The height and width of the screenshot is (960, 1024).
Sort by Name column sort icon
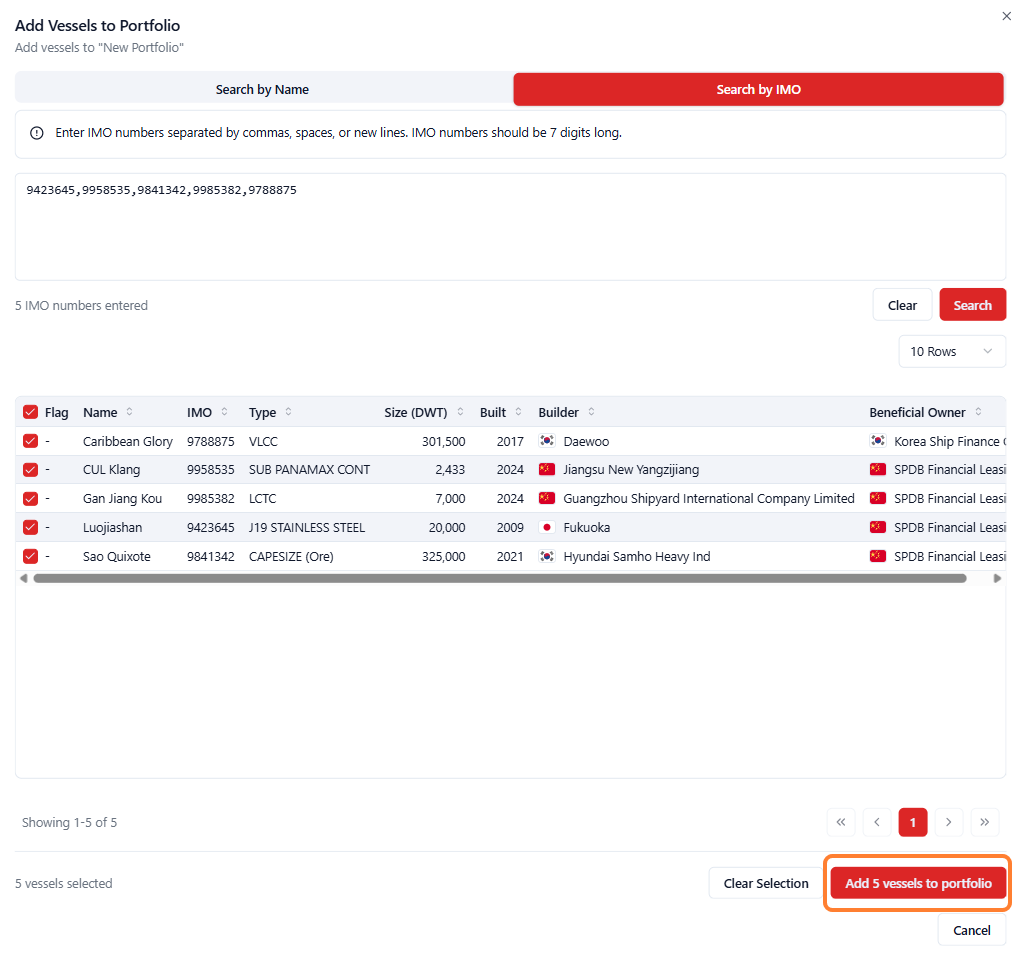[x=129, y=412]
